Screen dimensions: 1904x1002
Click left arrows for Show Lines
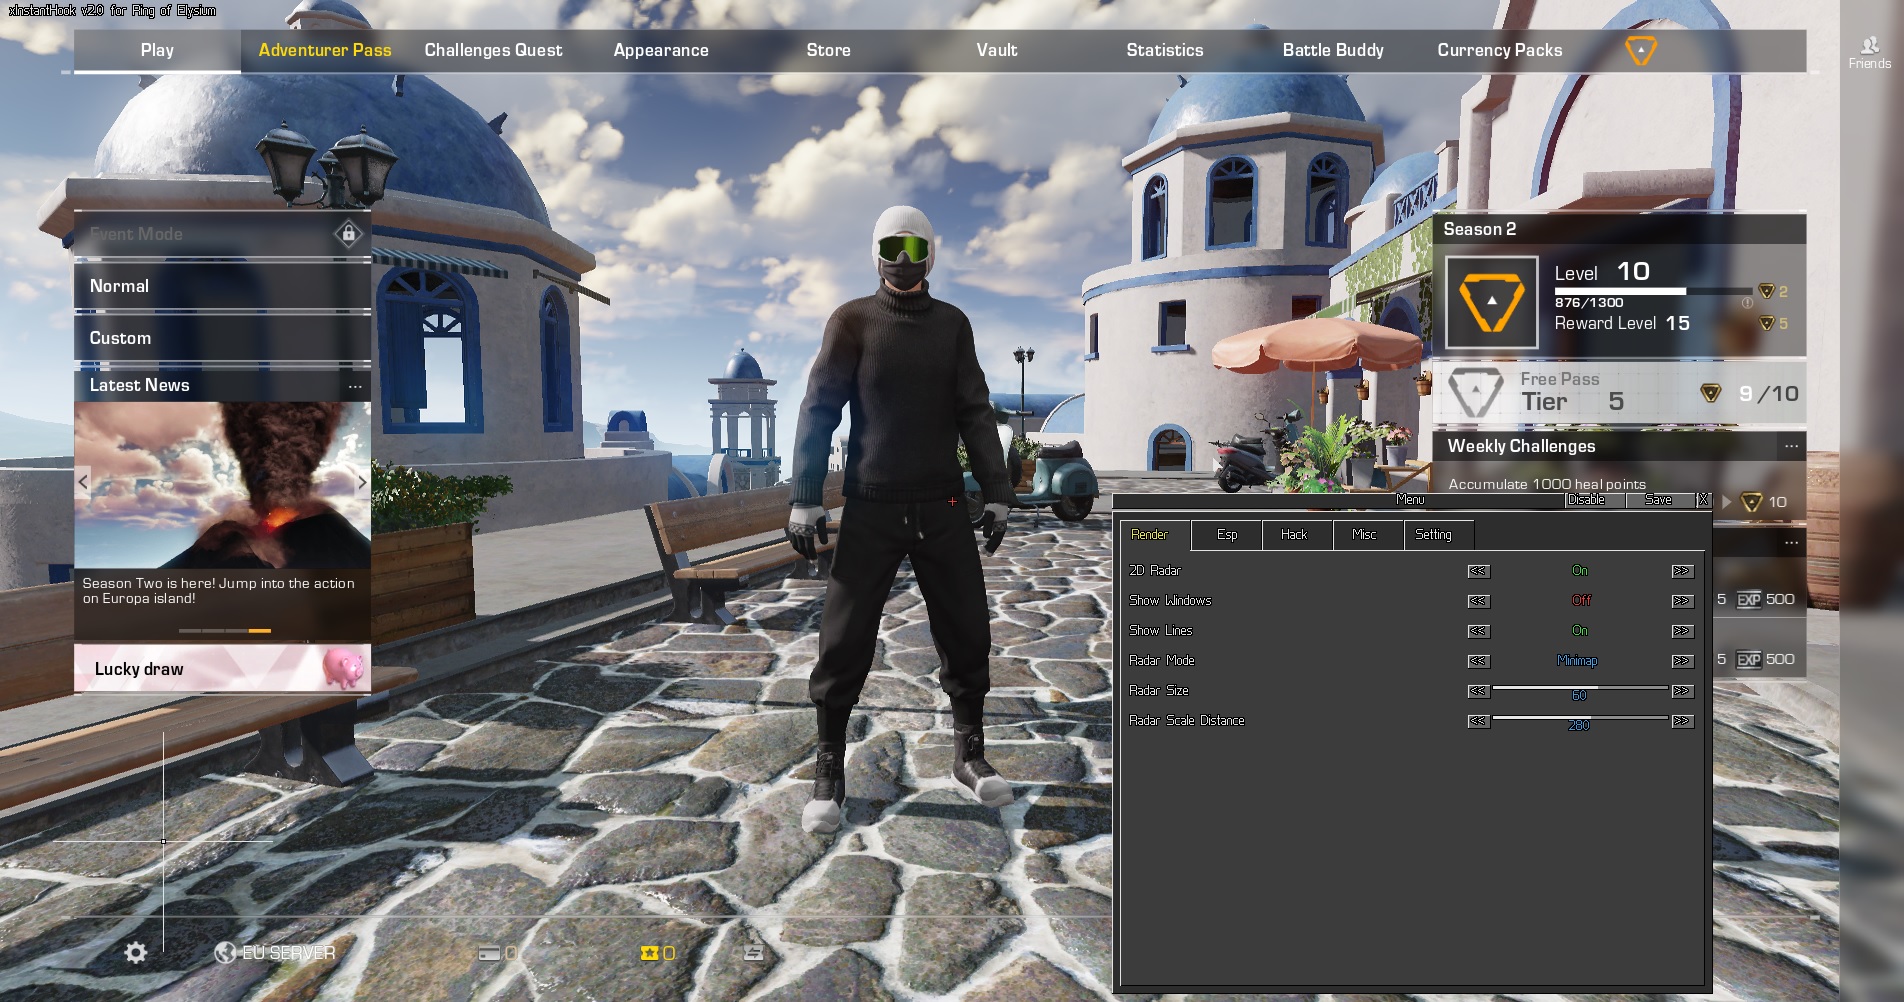(1478, 631)
